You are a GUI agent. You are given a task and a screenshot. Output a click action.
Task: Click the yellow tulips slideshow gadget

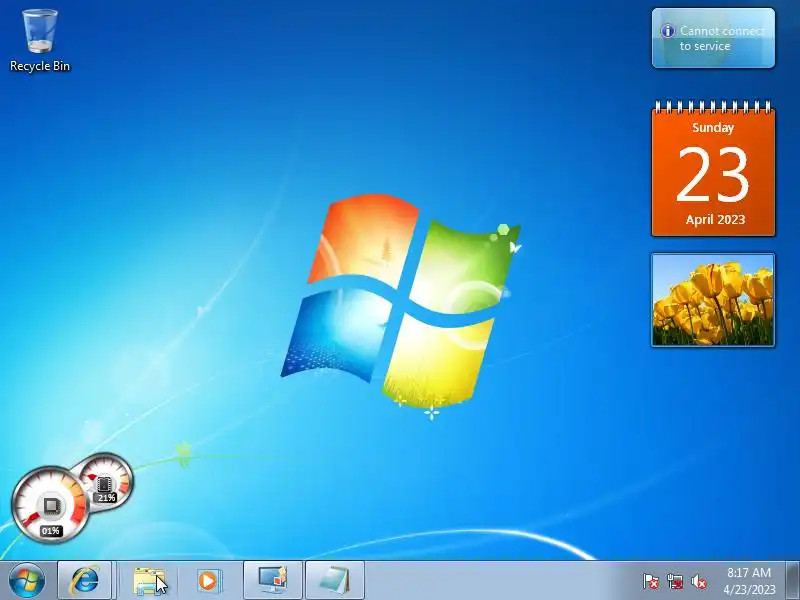tap(713, 300)
